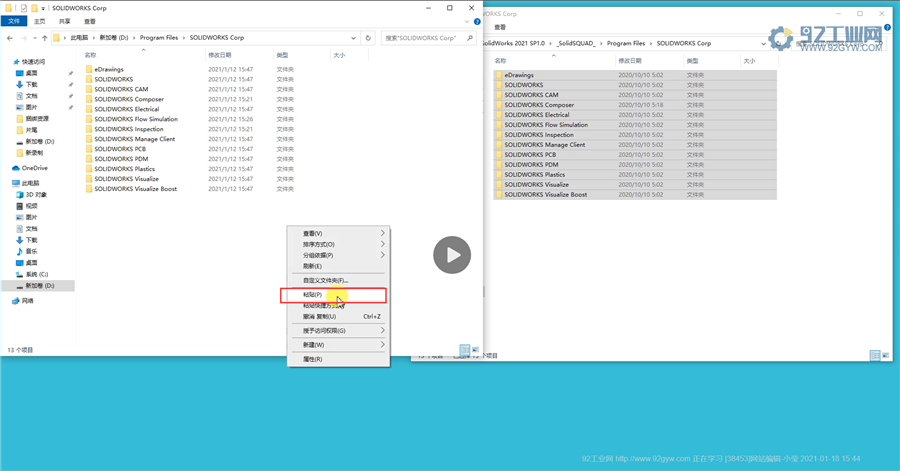Open 视频 under This PC
This screenshot has height=471, width=900.
(x=31, y=206)
